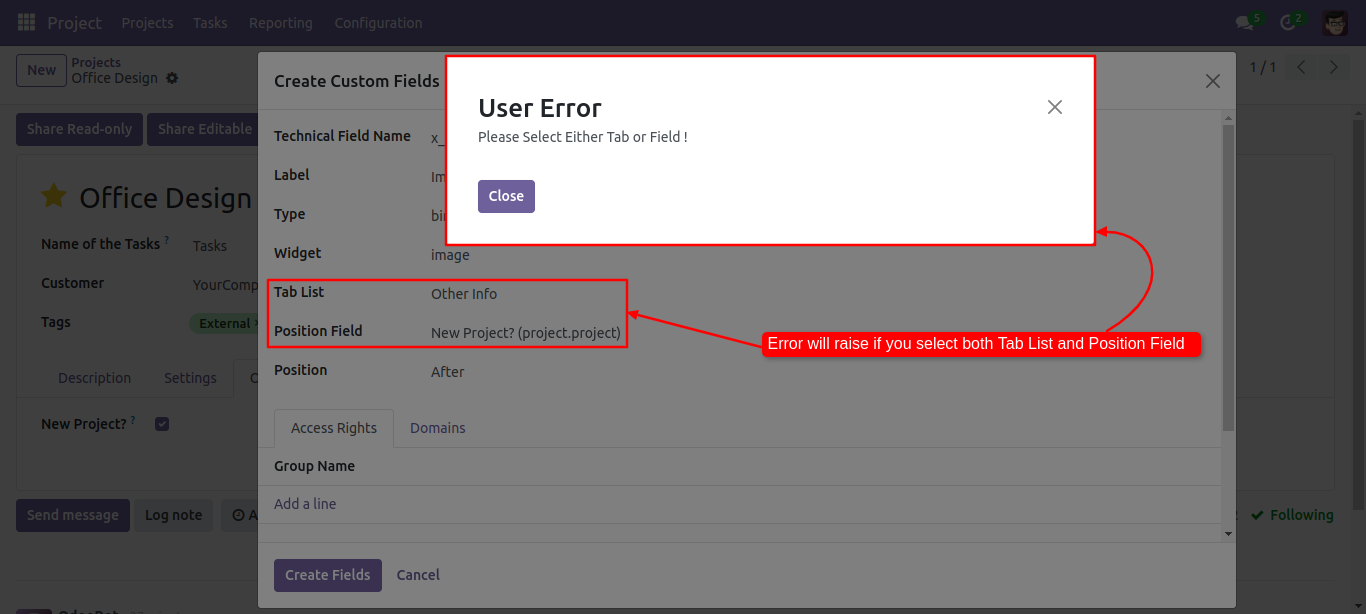Viewport: 1366px width, 614px height.
Task: Close the User Error dialog with X
Action: (1054, 107)
